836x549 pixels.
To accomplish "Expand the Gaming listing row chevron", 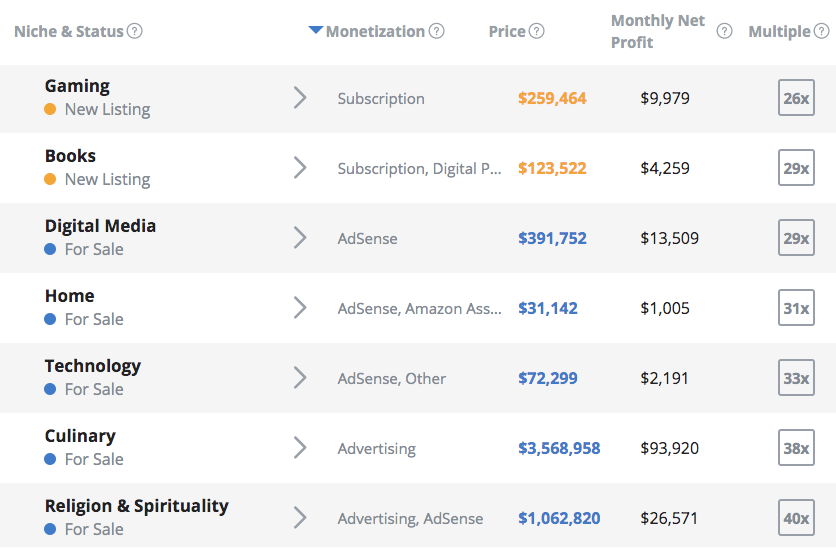I will coord(299,98).
